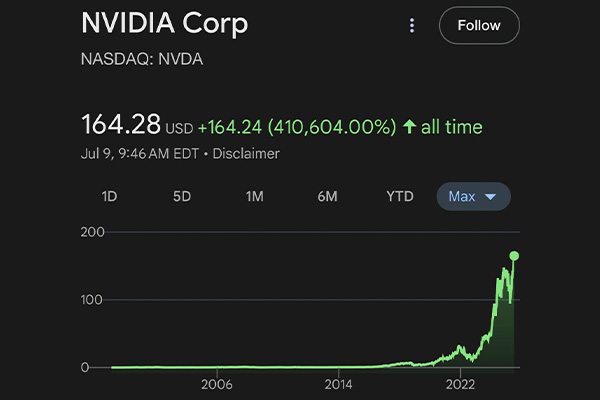The height and width of the screenshot is (400, 600).
Task: Click the 200 gridline label
Action: pos(93,232)
